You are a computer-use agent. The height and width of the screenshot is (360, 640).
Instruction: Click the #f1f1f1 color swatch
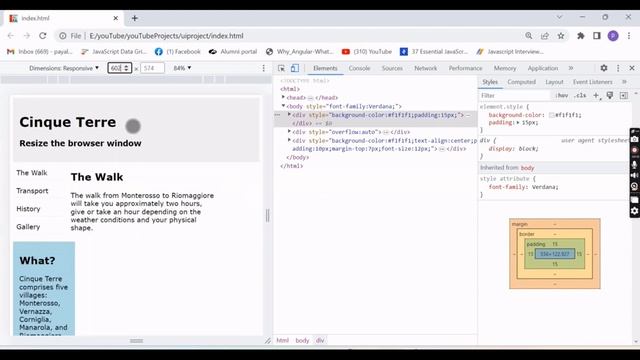coord(551,115)
